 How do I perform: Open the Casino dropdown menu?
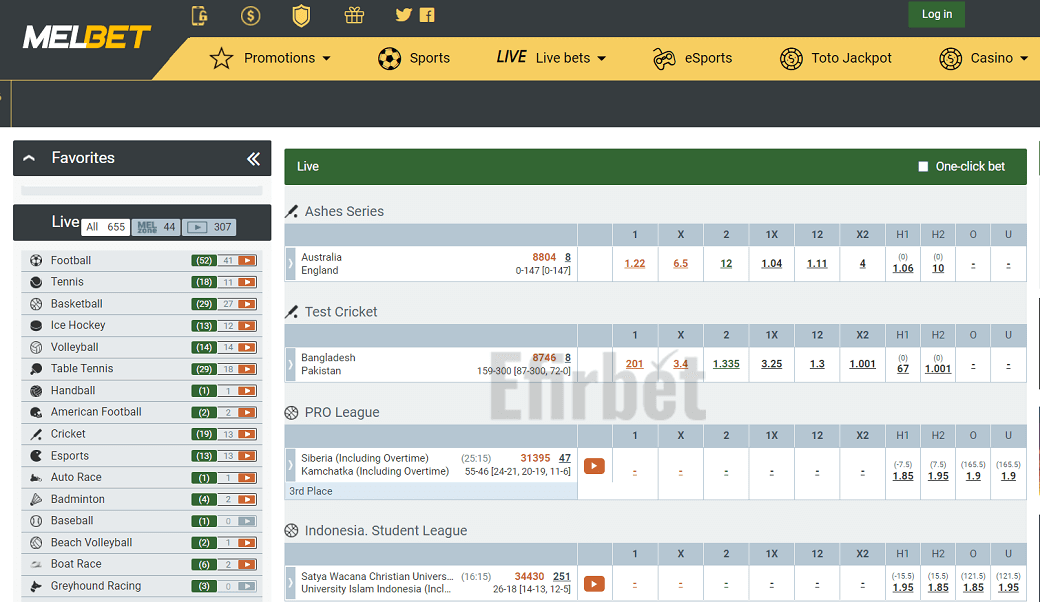pos(984,58)
